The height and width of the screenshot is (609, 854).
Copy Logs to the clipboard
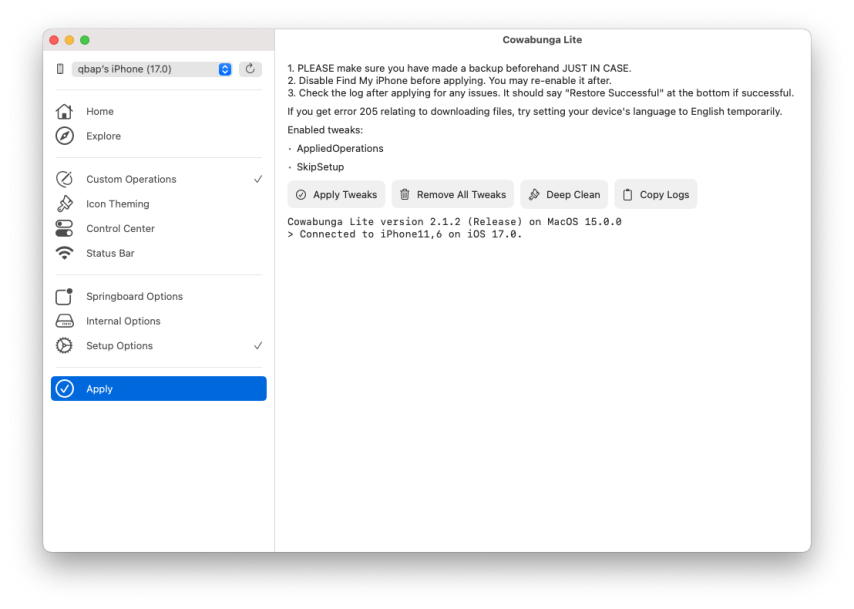(656, 194)
